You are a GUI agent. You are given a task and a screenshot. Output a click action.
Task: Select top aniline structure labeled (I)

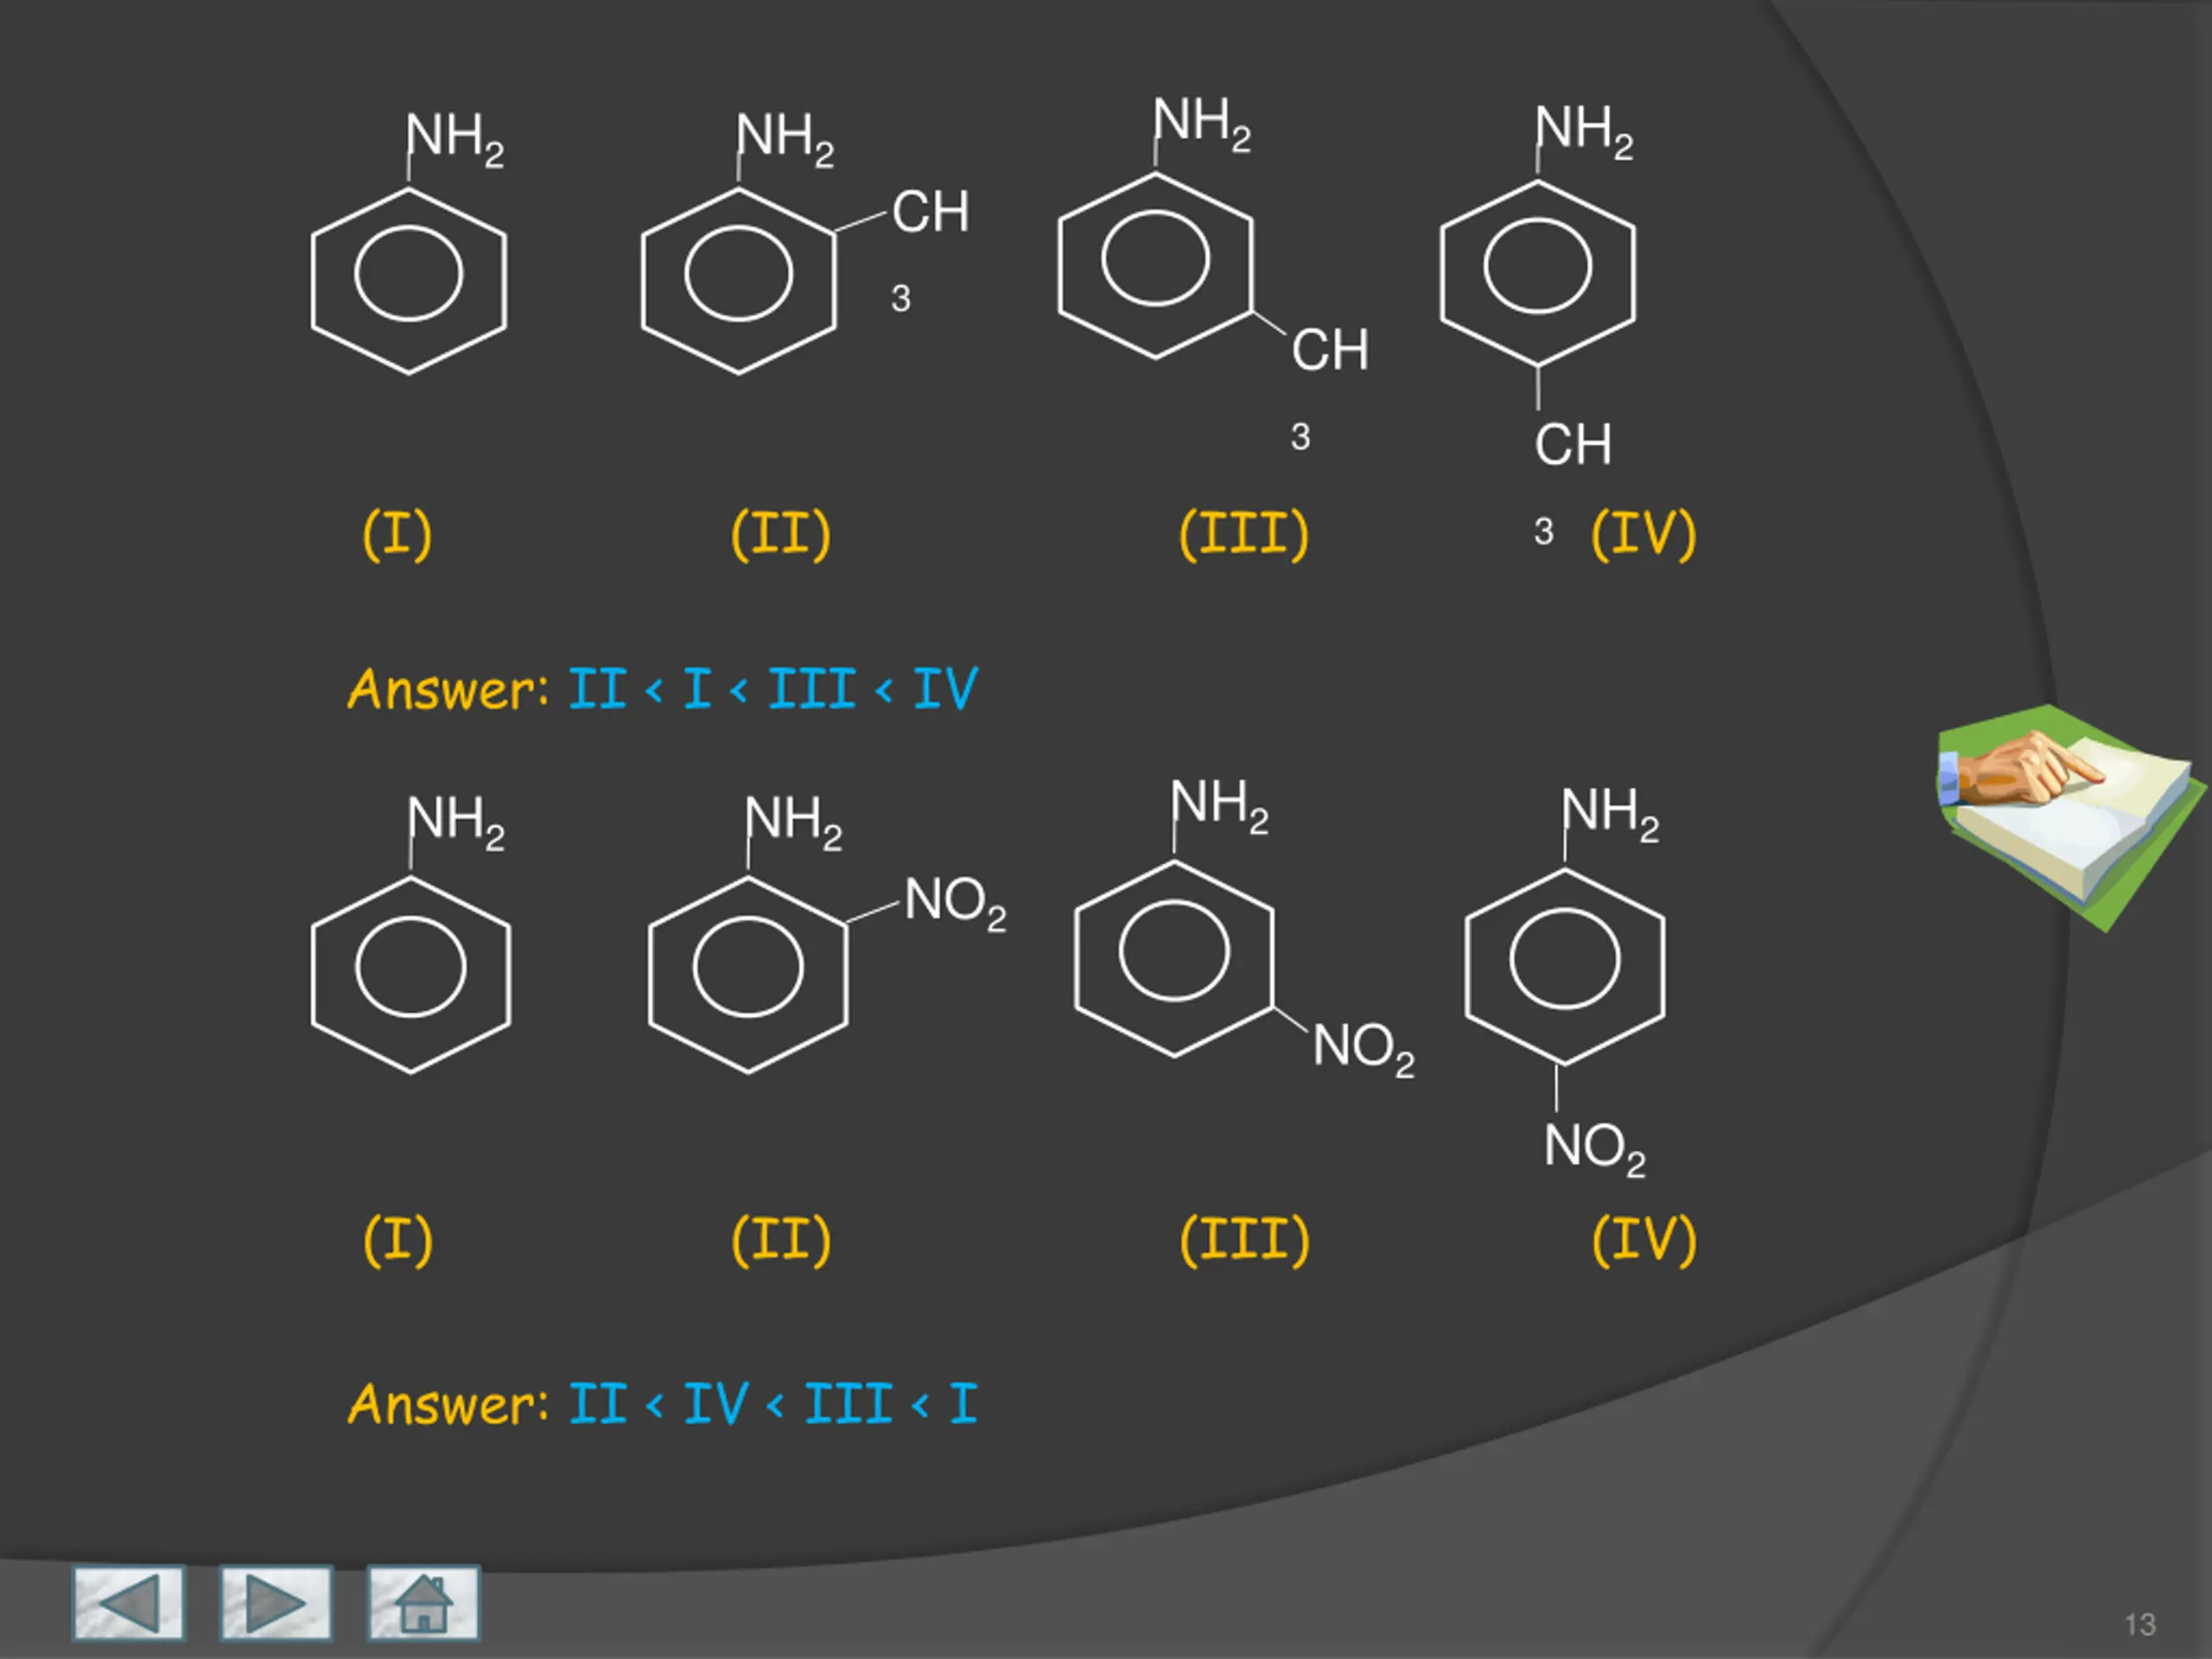pyautogui.click(x=408, y=275)
